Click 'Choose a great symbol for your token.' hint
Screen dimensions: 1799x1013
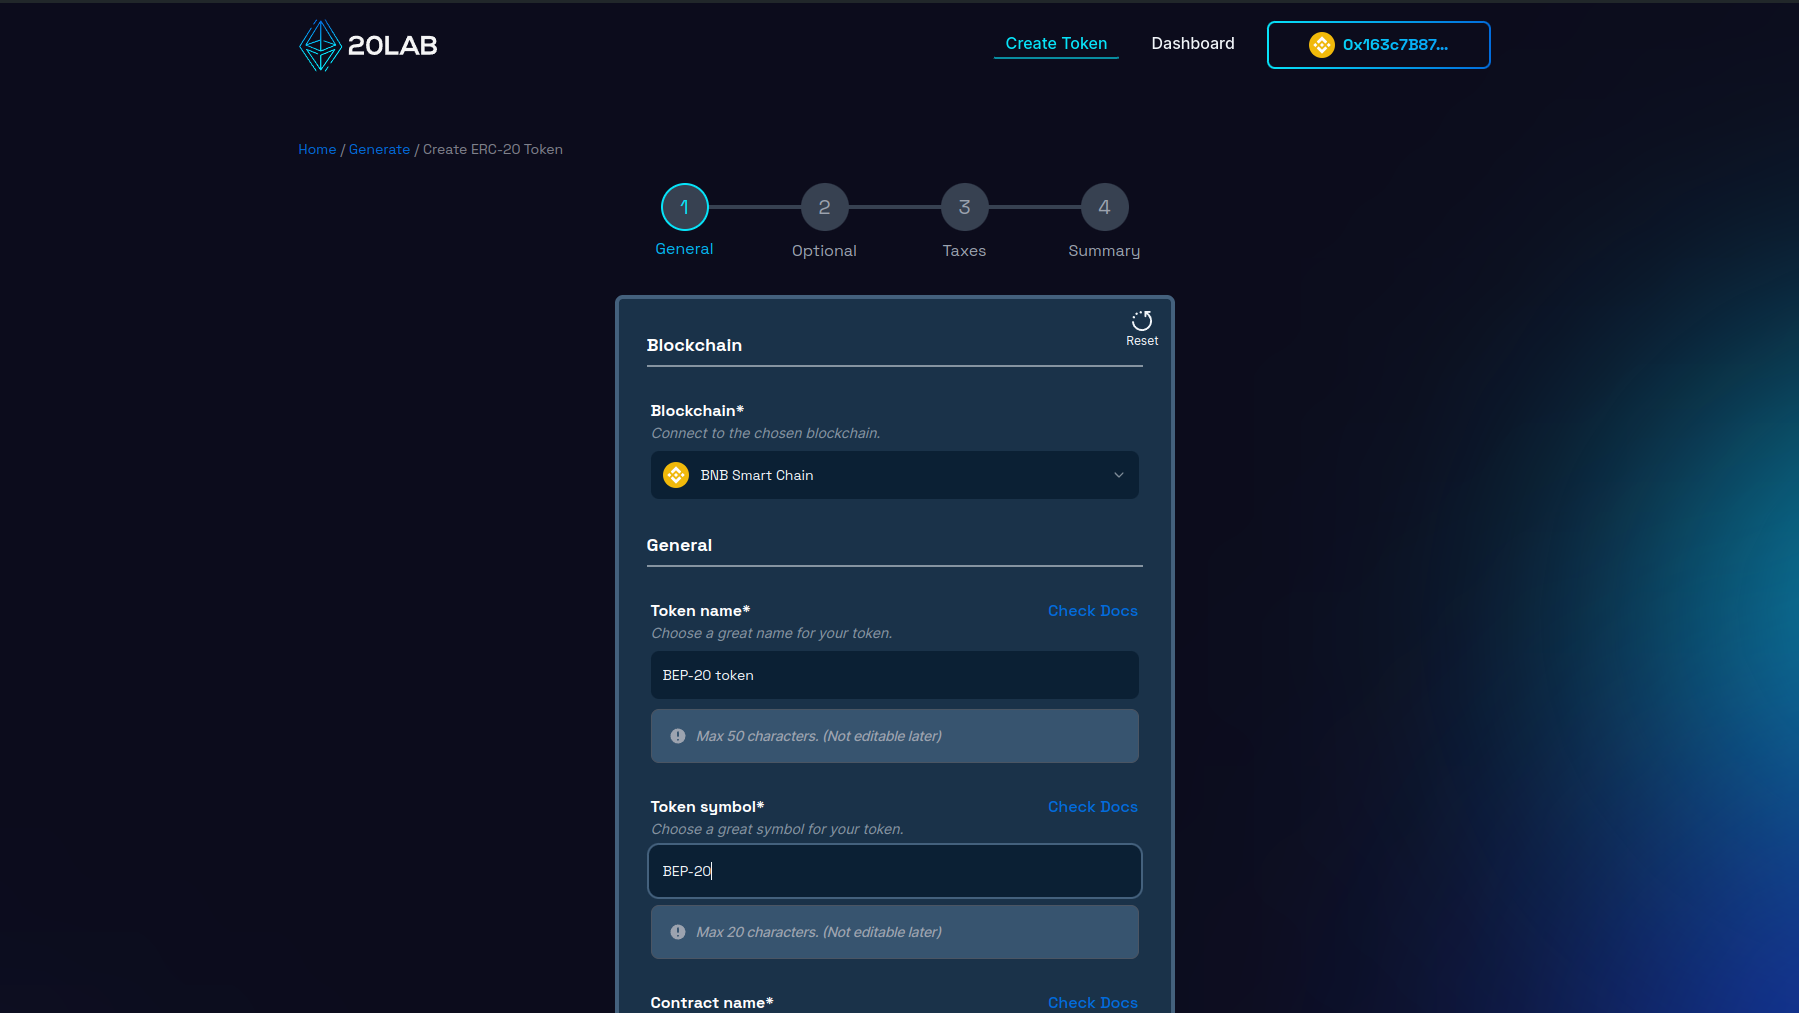pos(777,829)
